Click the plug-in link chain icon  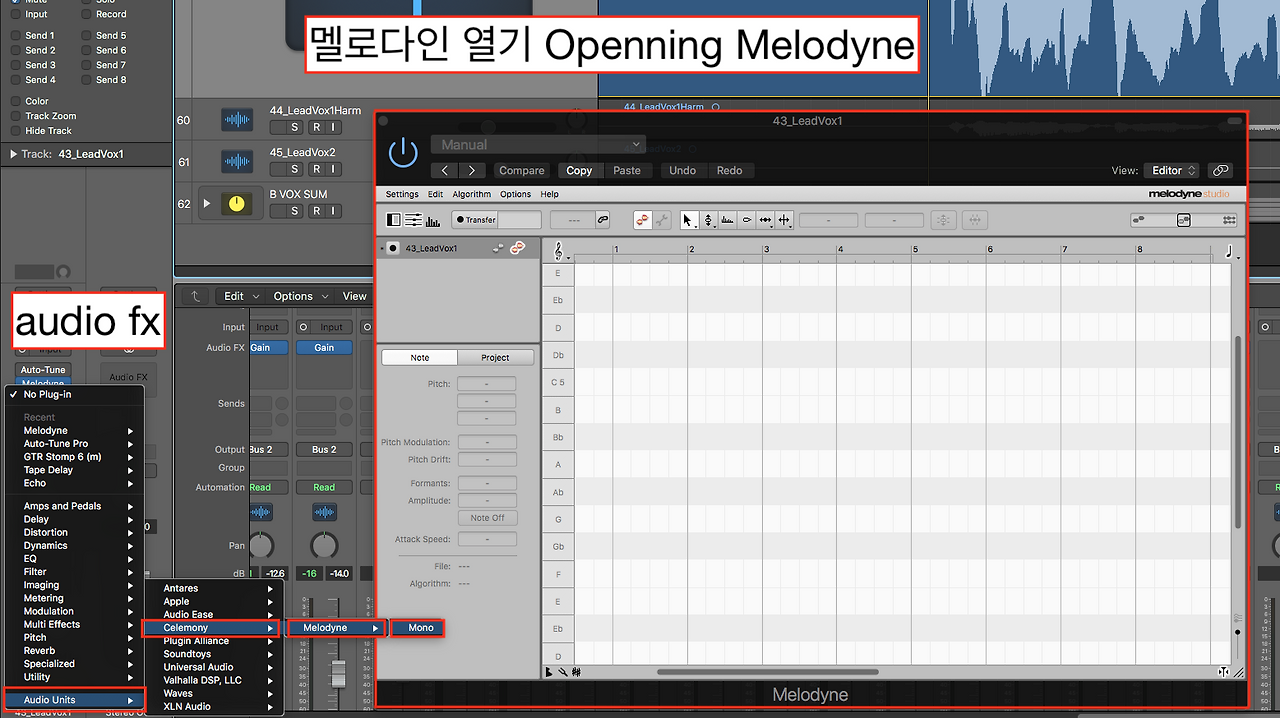(1219, 171)
